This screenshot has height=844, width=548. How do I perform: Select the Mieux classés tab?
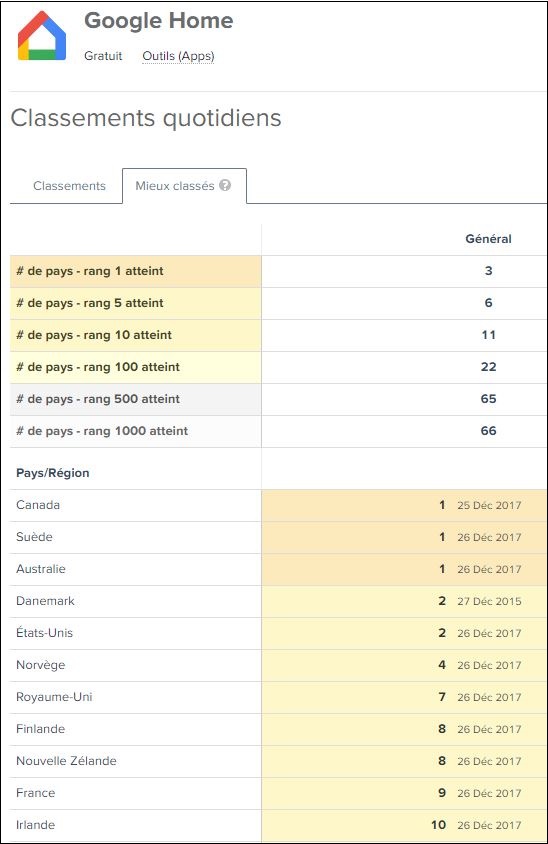pyautogui.click(x=184, y=186)
